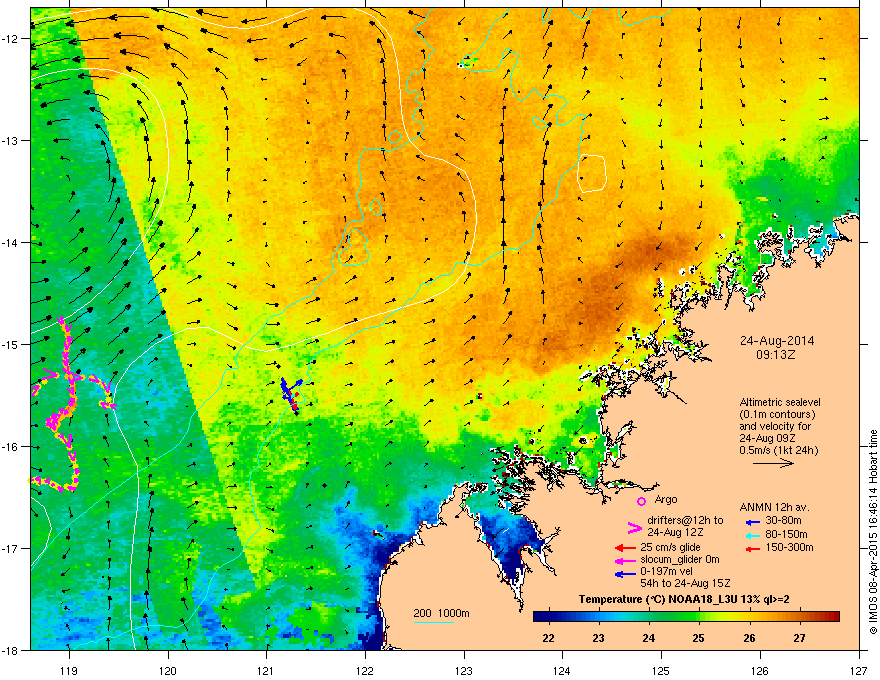This screenshot has height=680, width=880.
Task: Click the 'Argo' legend label
Action: coord(666,499)
